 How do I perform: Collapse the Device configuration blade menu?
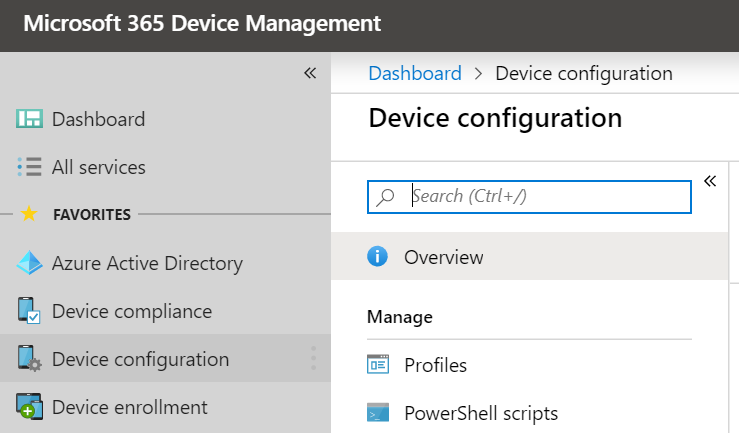point(710,181)
